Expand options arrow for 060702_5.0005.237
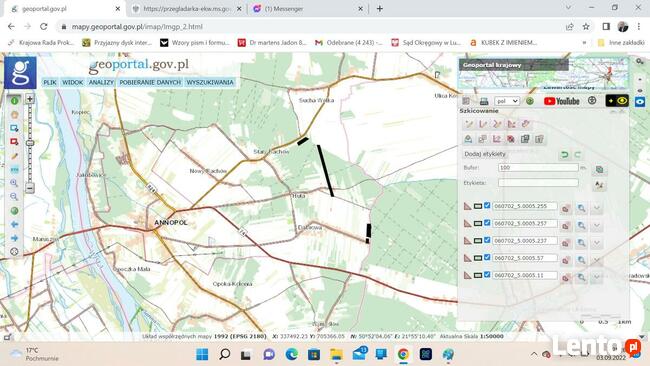 [597, 242]
